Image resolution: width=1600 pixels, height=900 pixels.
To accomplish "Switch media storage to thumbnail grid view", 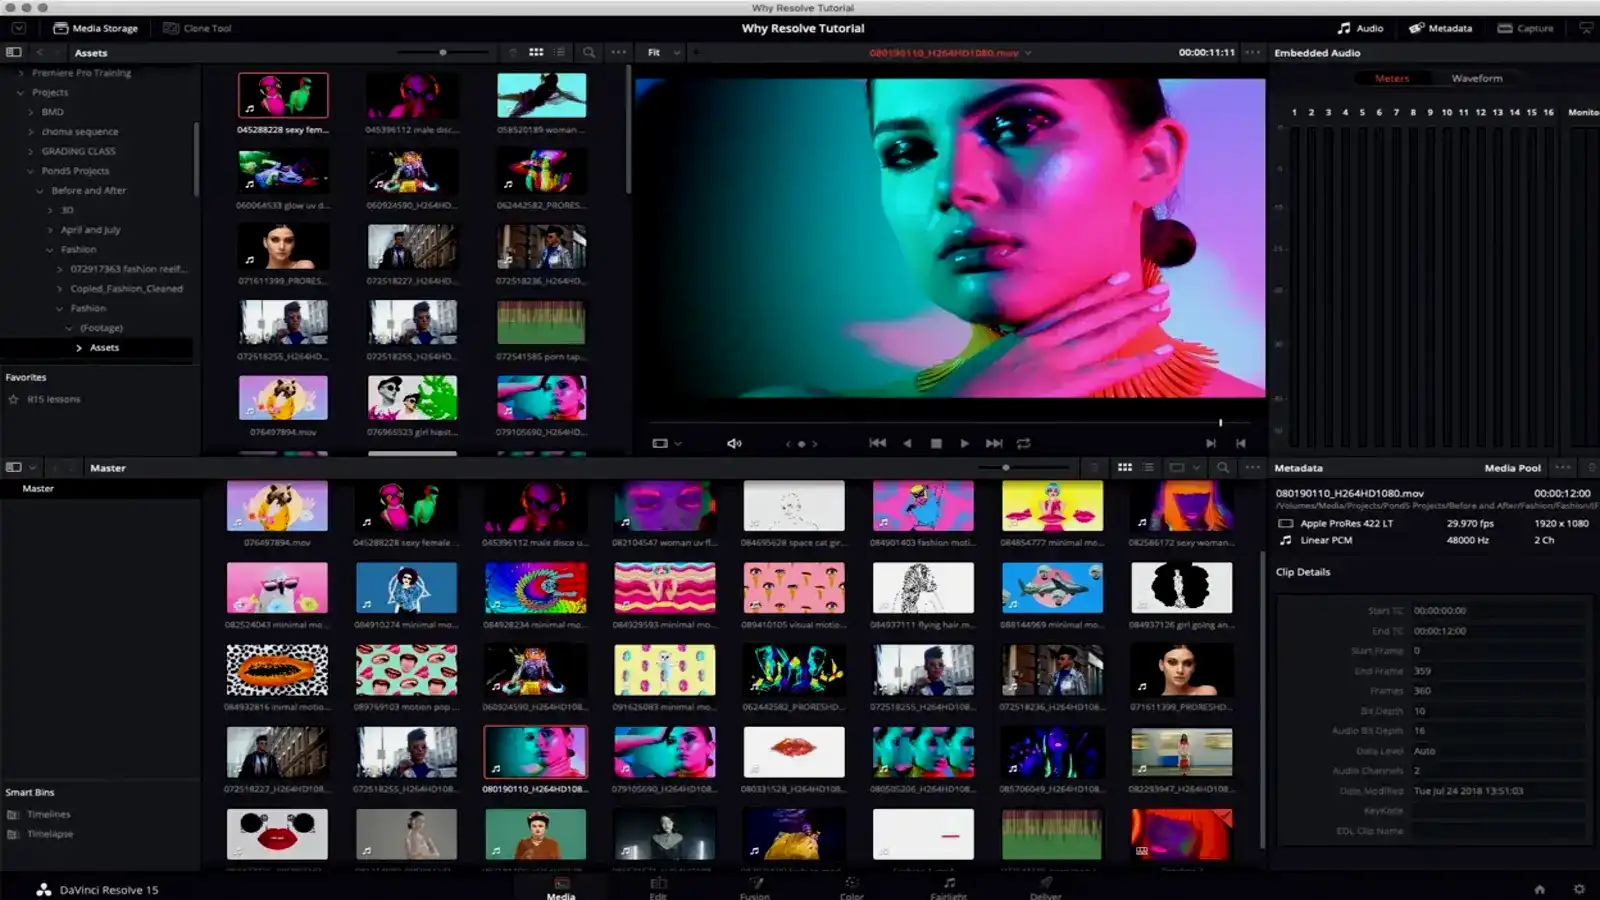I will click(536, 52).
